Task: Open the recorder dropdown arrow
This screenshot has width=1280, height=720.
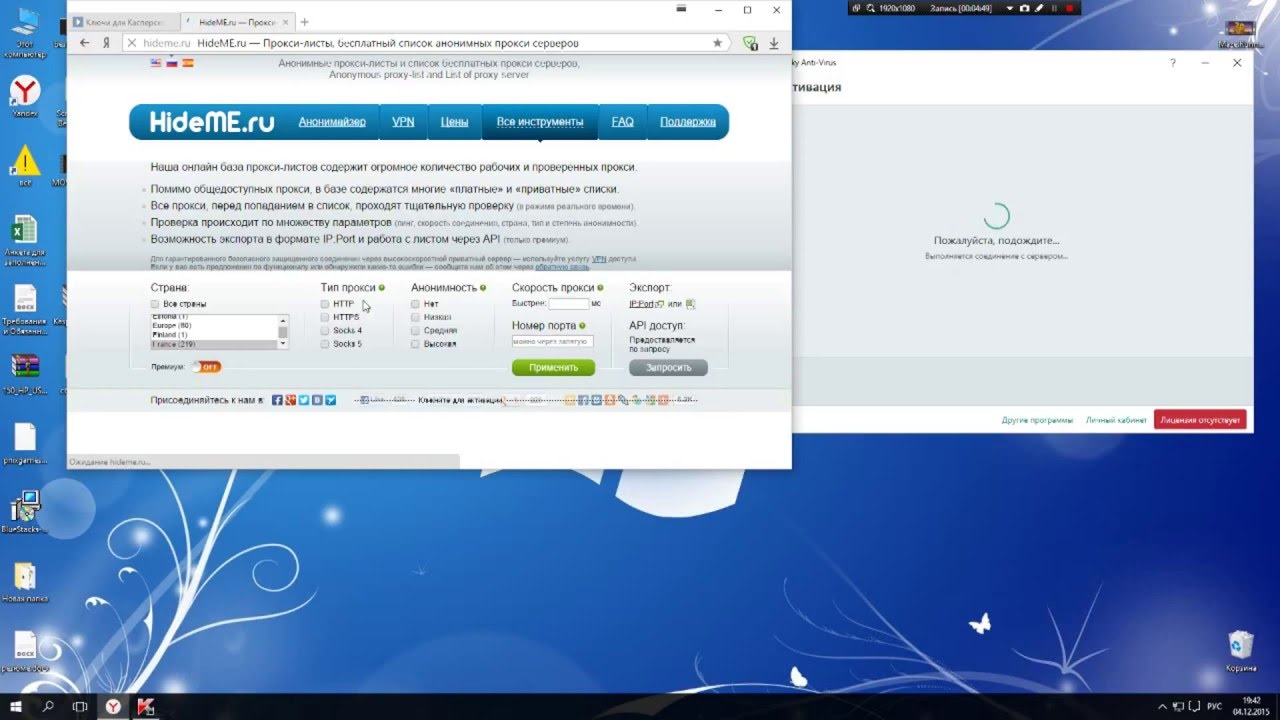Action: pyautogui.click(x=1009, y=8)
